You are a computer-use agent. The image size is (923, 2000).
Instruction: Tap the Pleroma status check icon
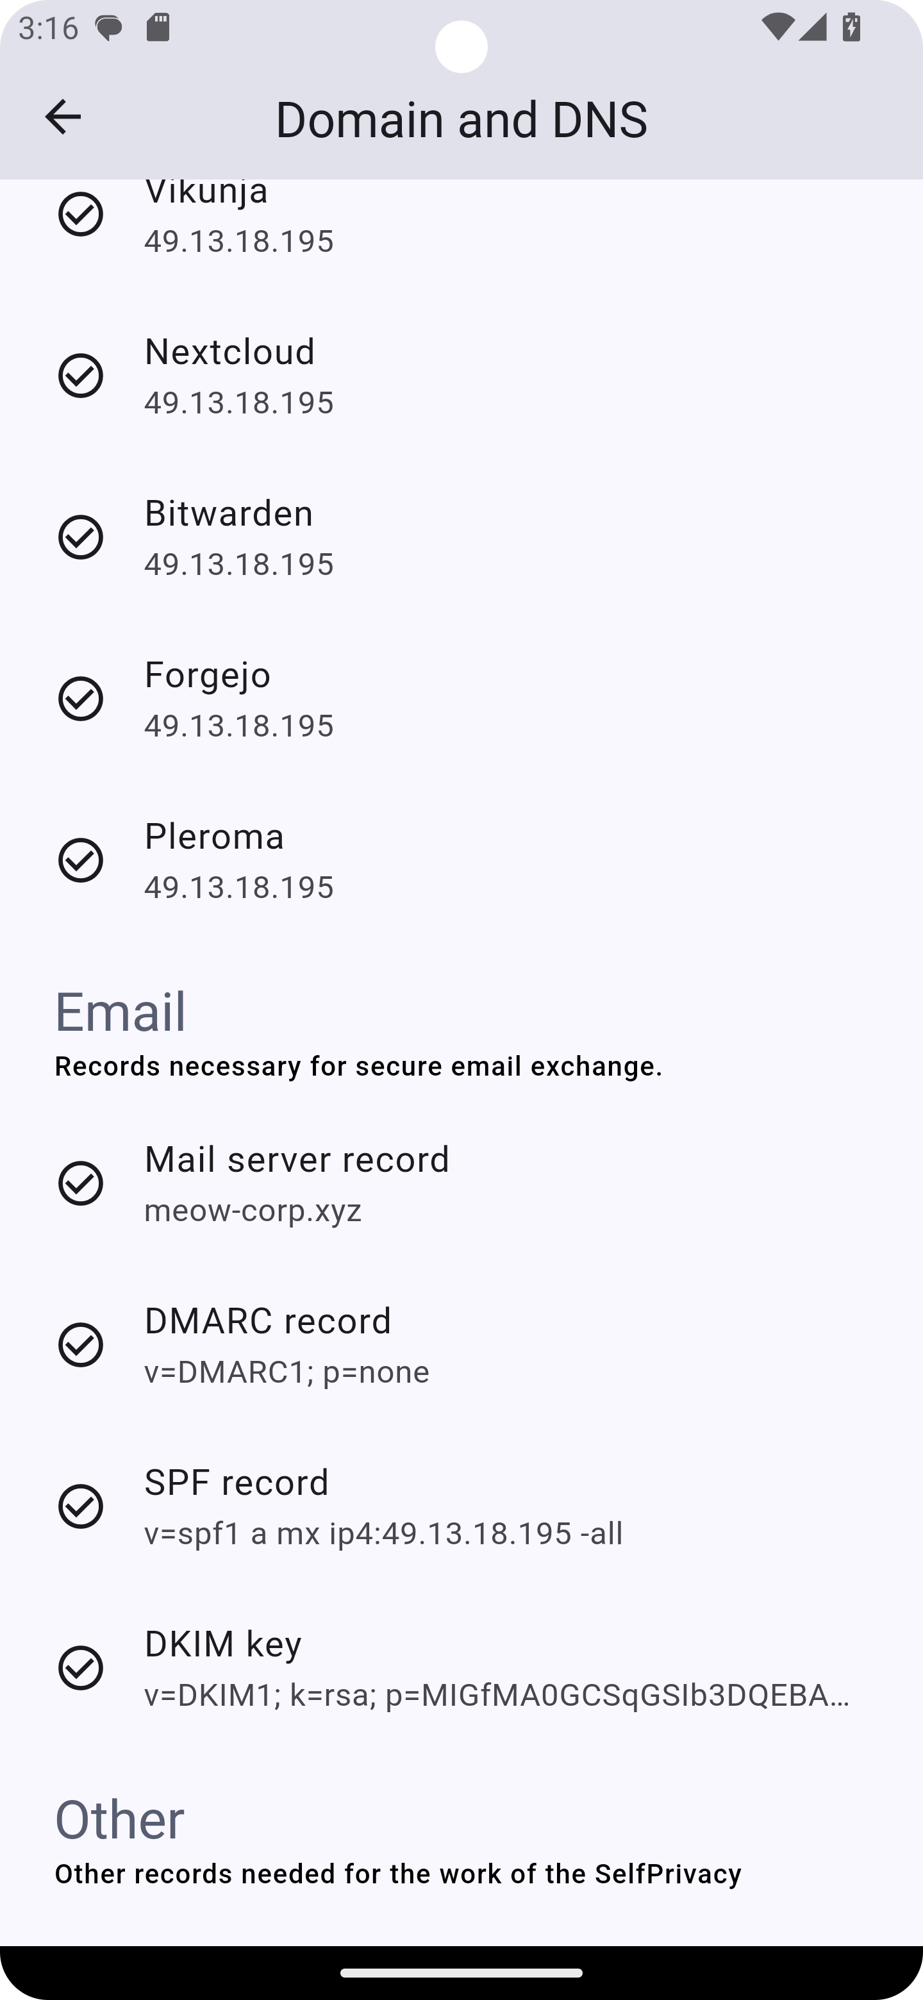80,860
